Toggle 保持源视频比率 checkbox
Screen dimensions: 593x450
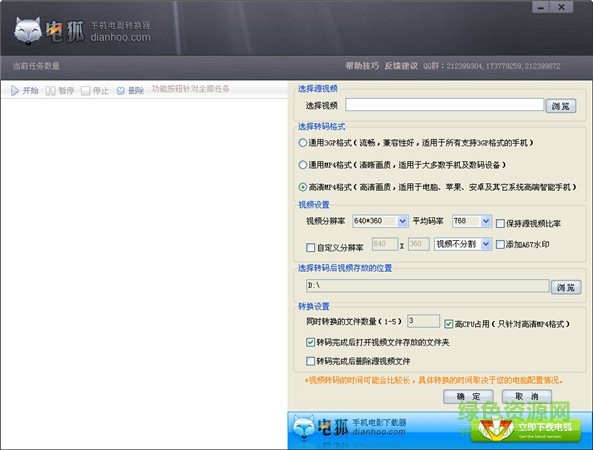point(500,223)
